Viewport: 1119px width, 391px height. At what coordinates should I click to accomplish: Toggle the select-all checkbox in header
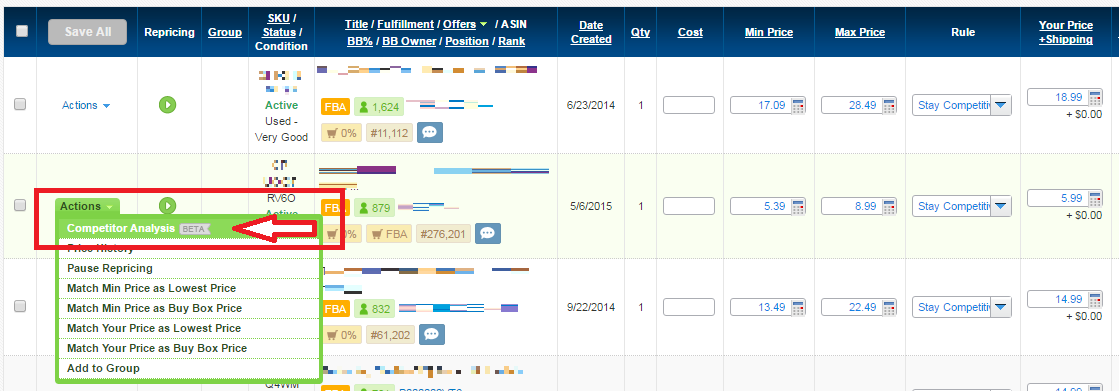(x=22, y=31)
